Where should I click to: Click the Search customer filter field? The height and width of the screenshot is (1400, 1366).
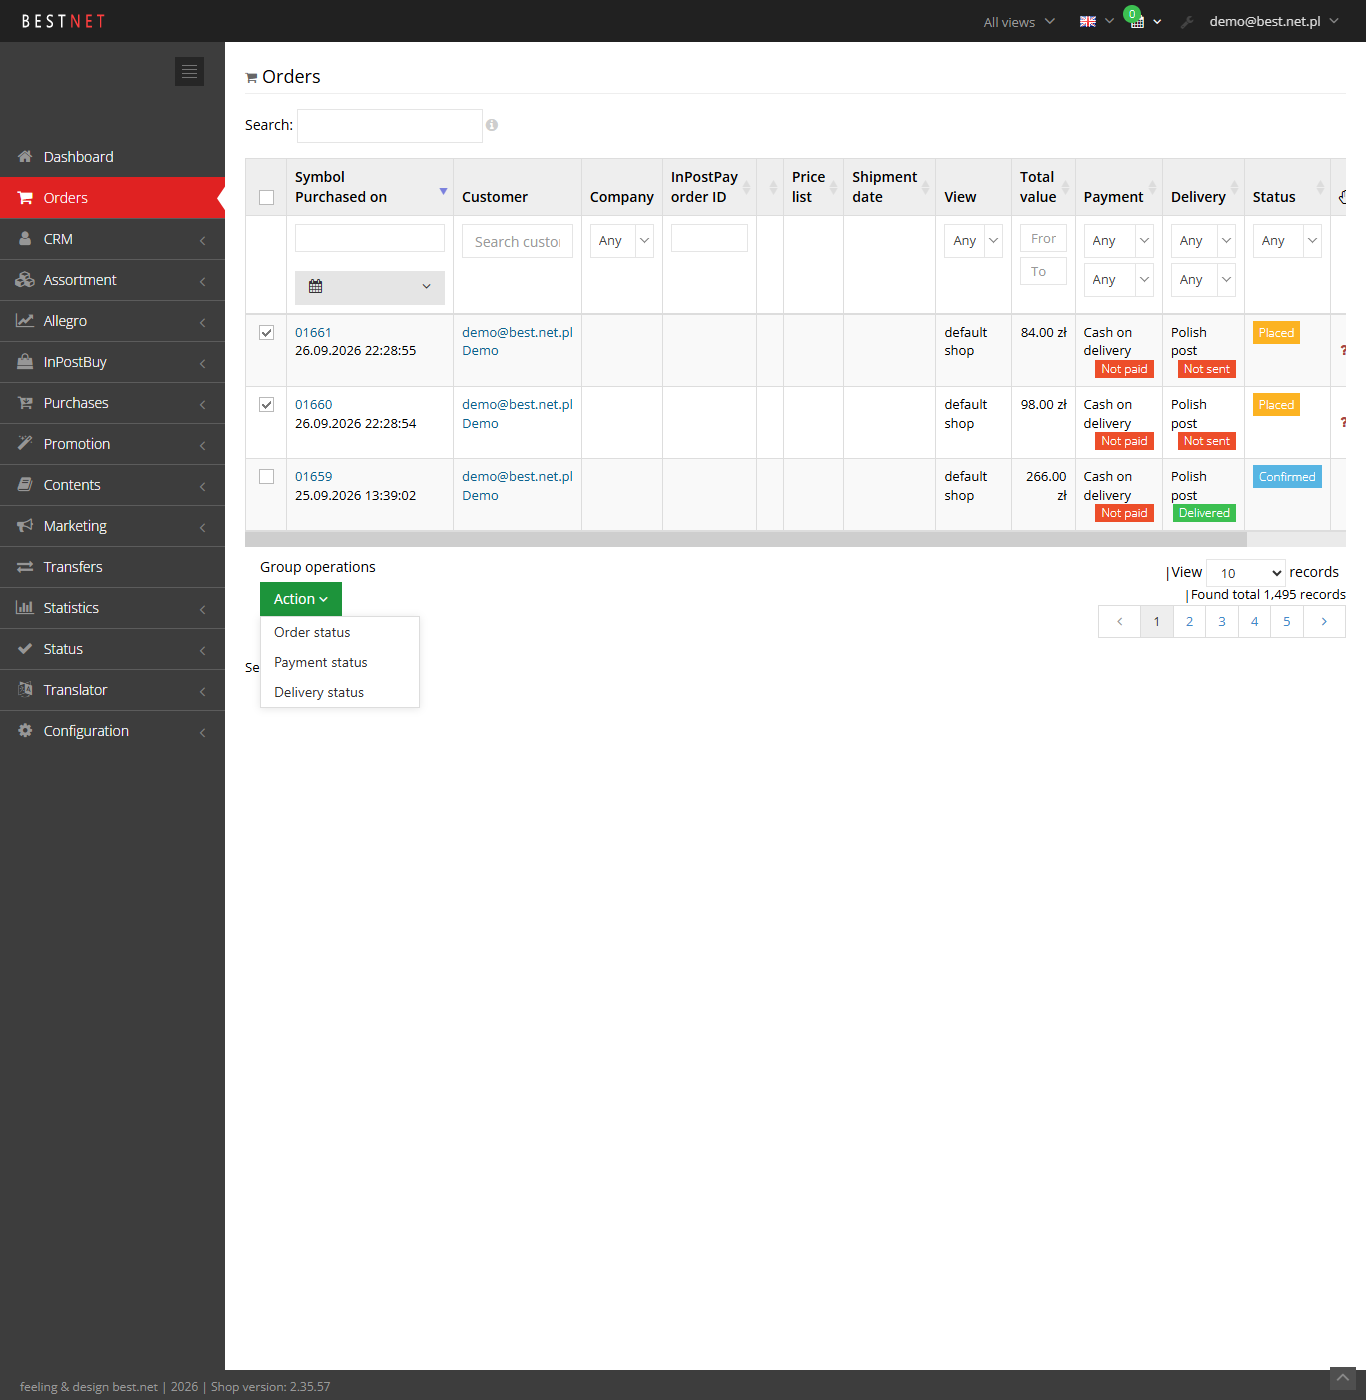(x=517, y=241)
